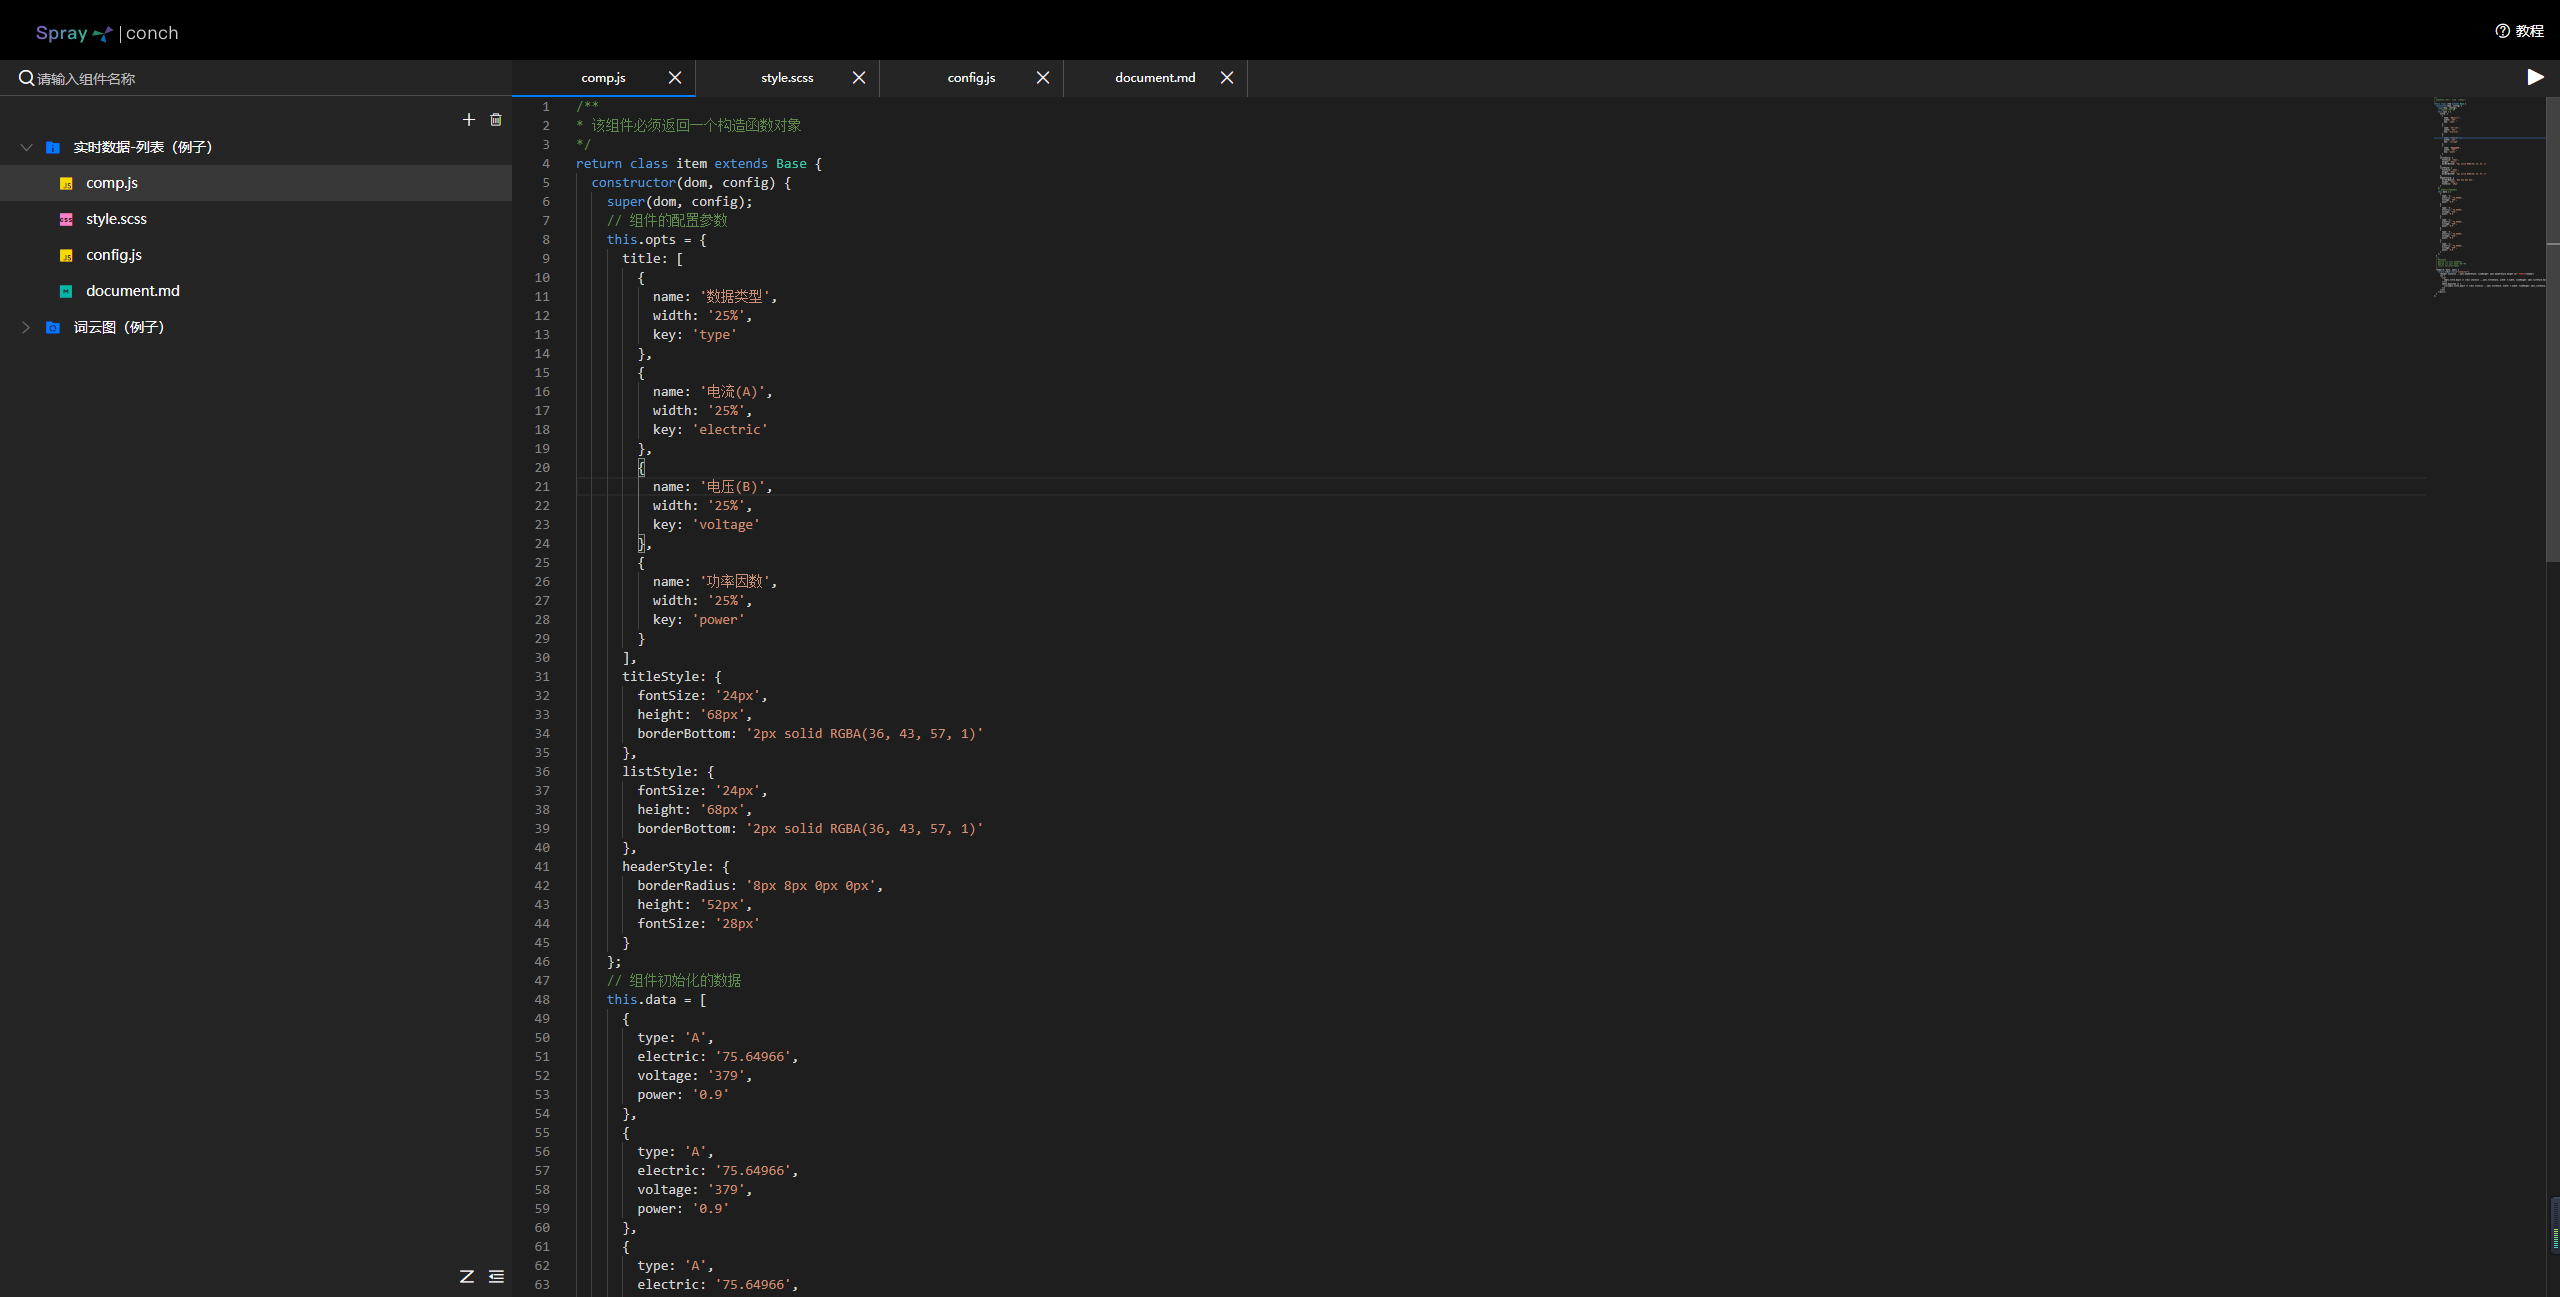
Task: Close the comp.js tab
Action: pos(675,78)
